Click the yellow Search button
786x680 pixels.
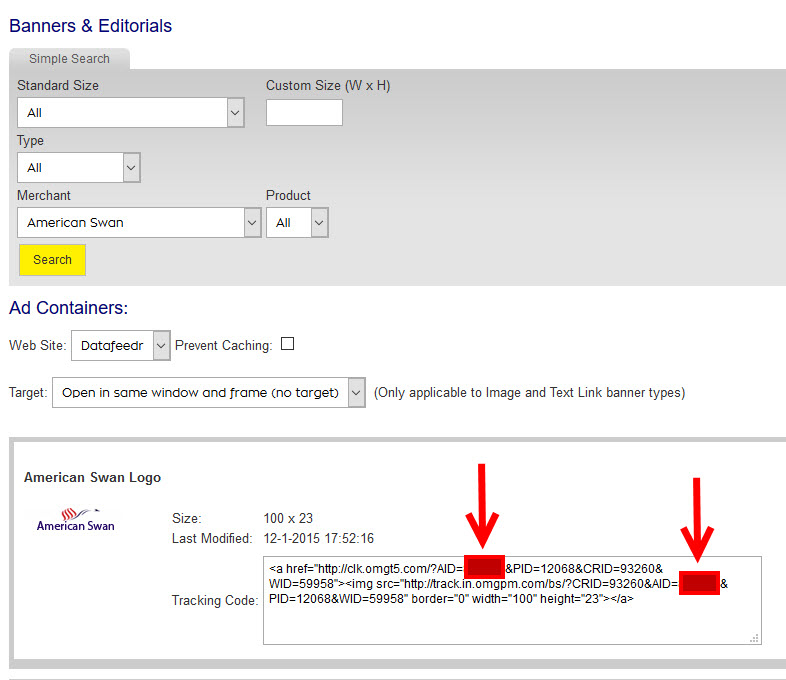pos(52,260)
